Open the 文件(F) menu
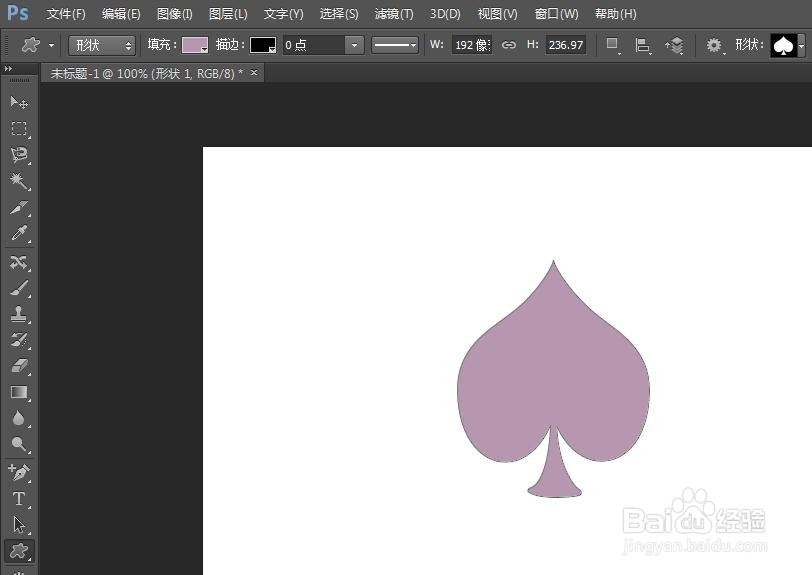This screenshot has height=575, width=812. click(66, 14)
